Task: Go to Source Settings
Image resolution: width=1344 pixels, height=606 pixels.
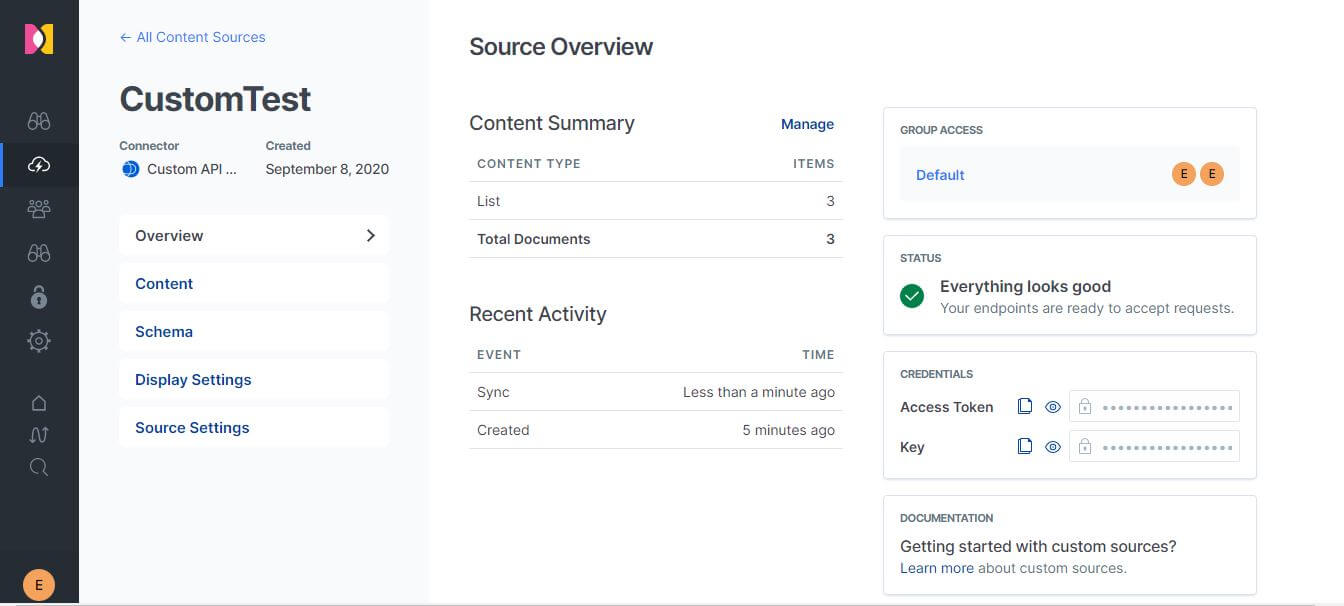Action: coord(191,427)
